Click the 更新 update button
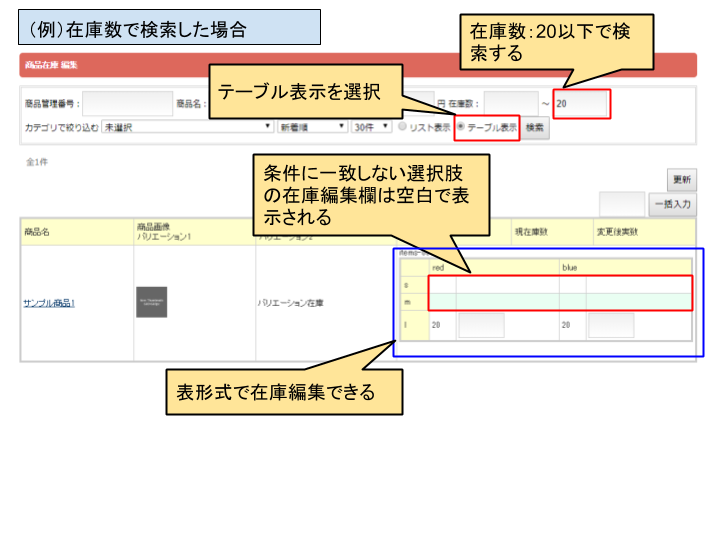The height and width of the screenshot is (540, 720). 682,180
